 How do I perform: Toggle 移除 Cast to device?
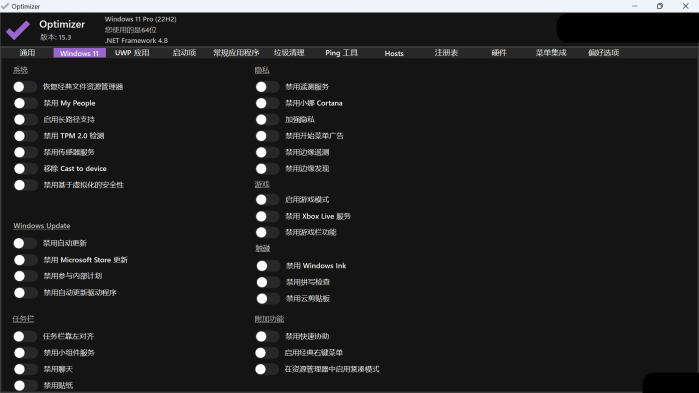pos(25,168)
